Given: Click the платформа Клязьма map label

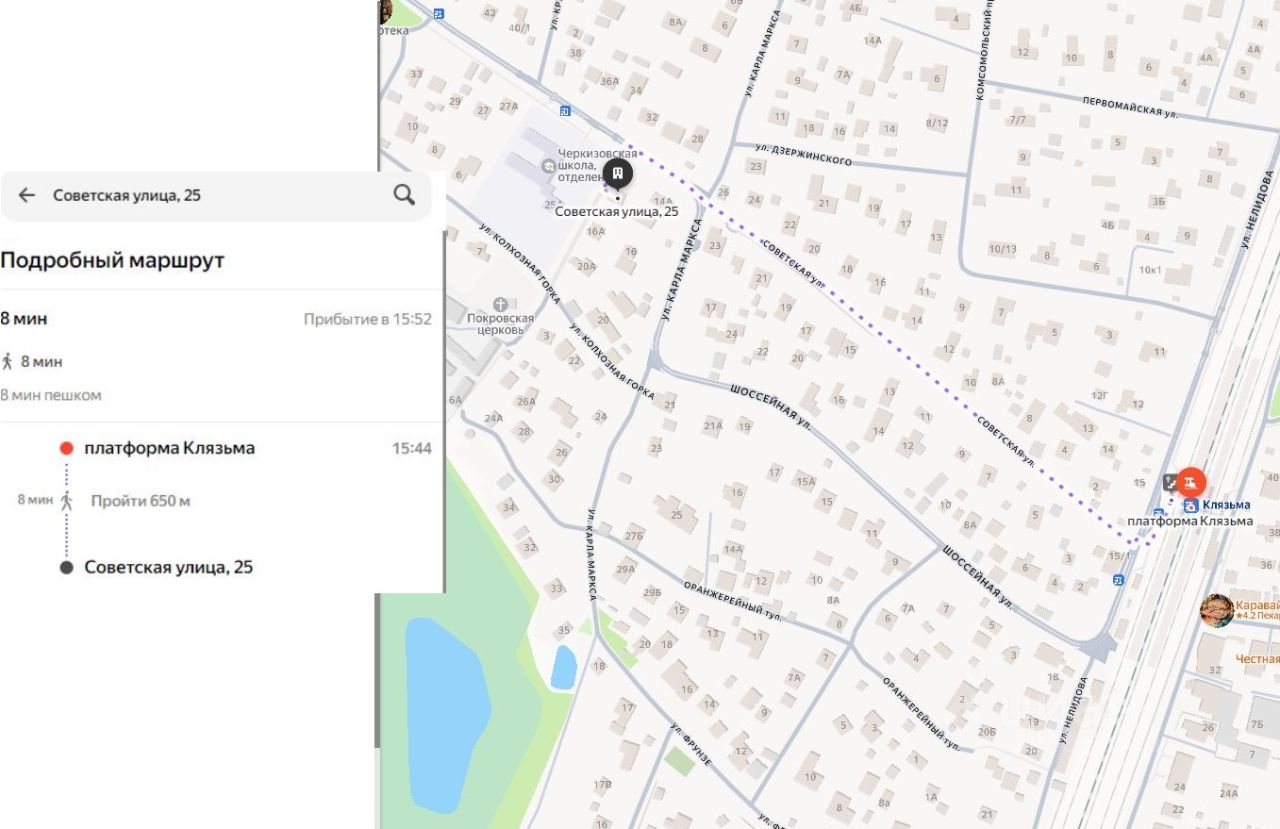Looking at the screenshot, I should [1190, 521].
